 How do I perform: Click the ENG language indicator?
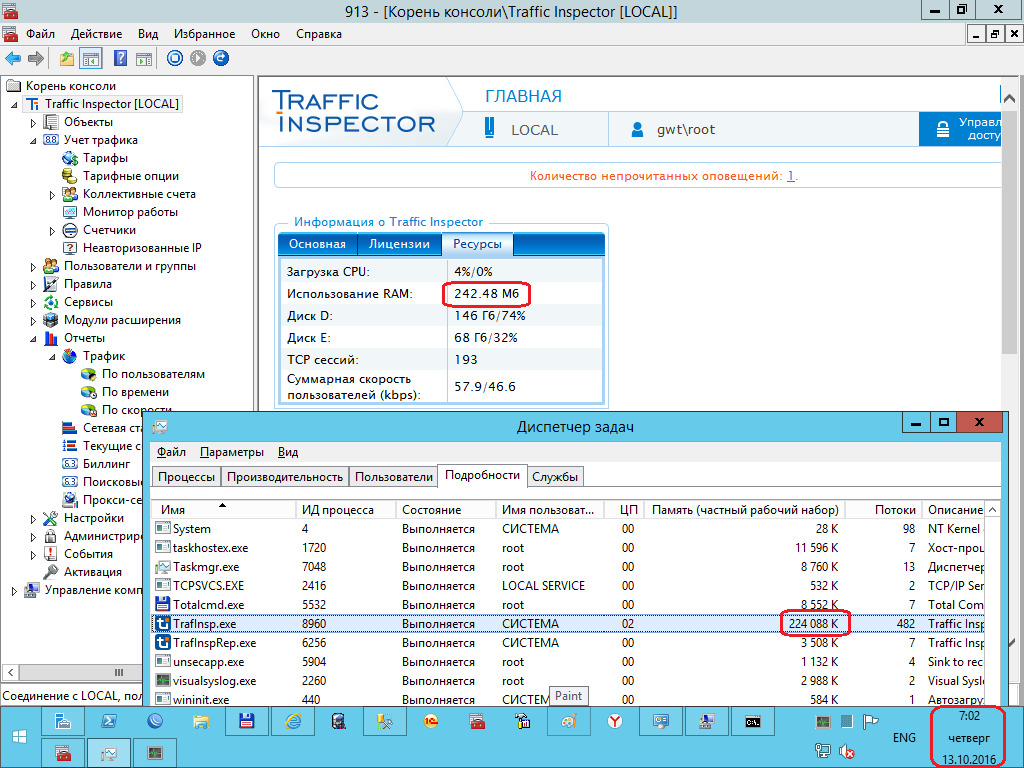(x=904, y=737)
